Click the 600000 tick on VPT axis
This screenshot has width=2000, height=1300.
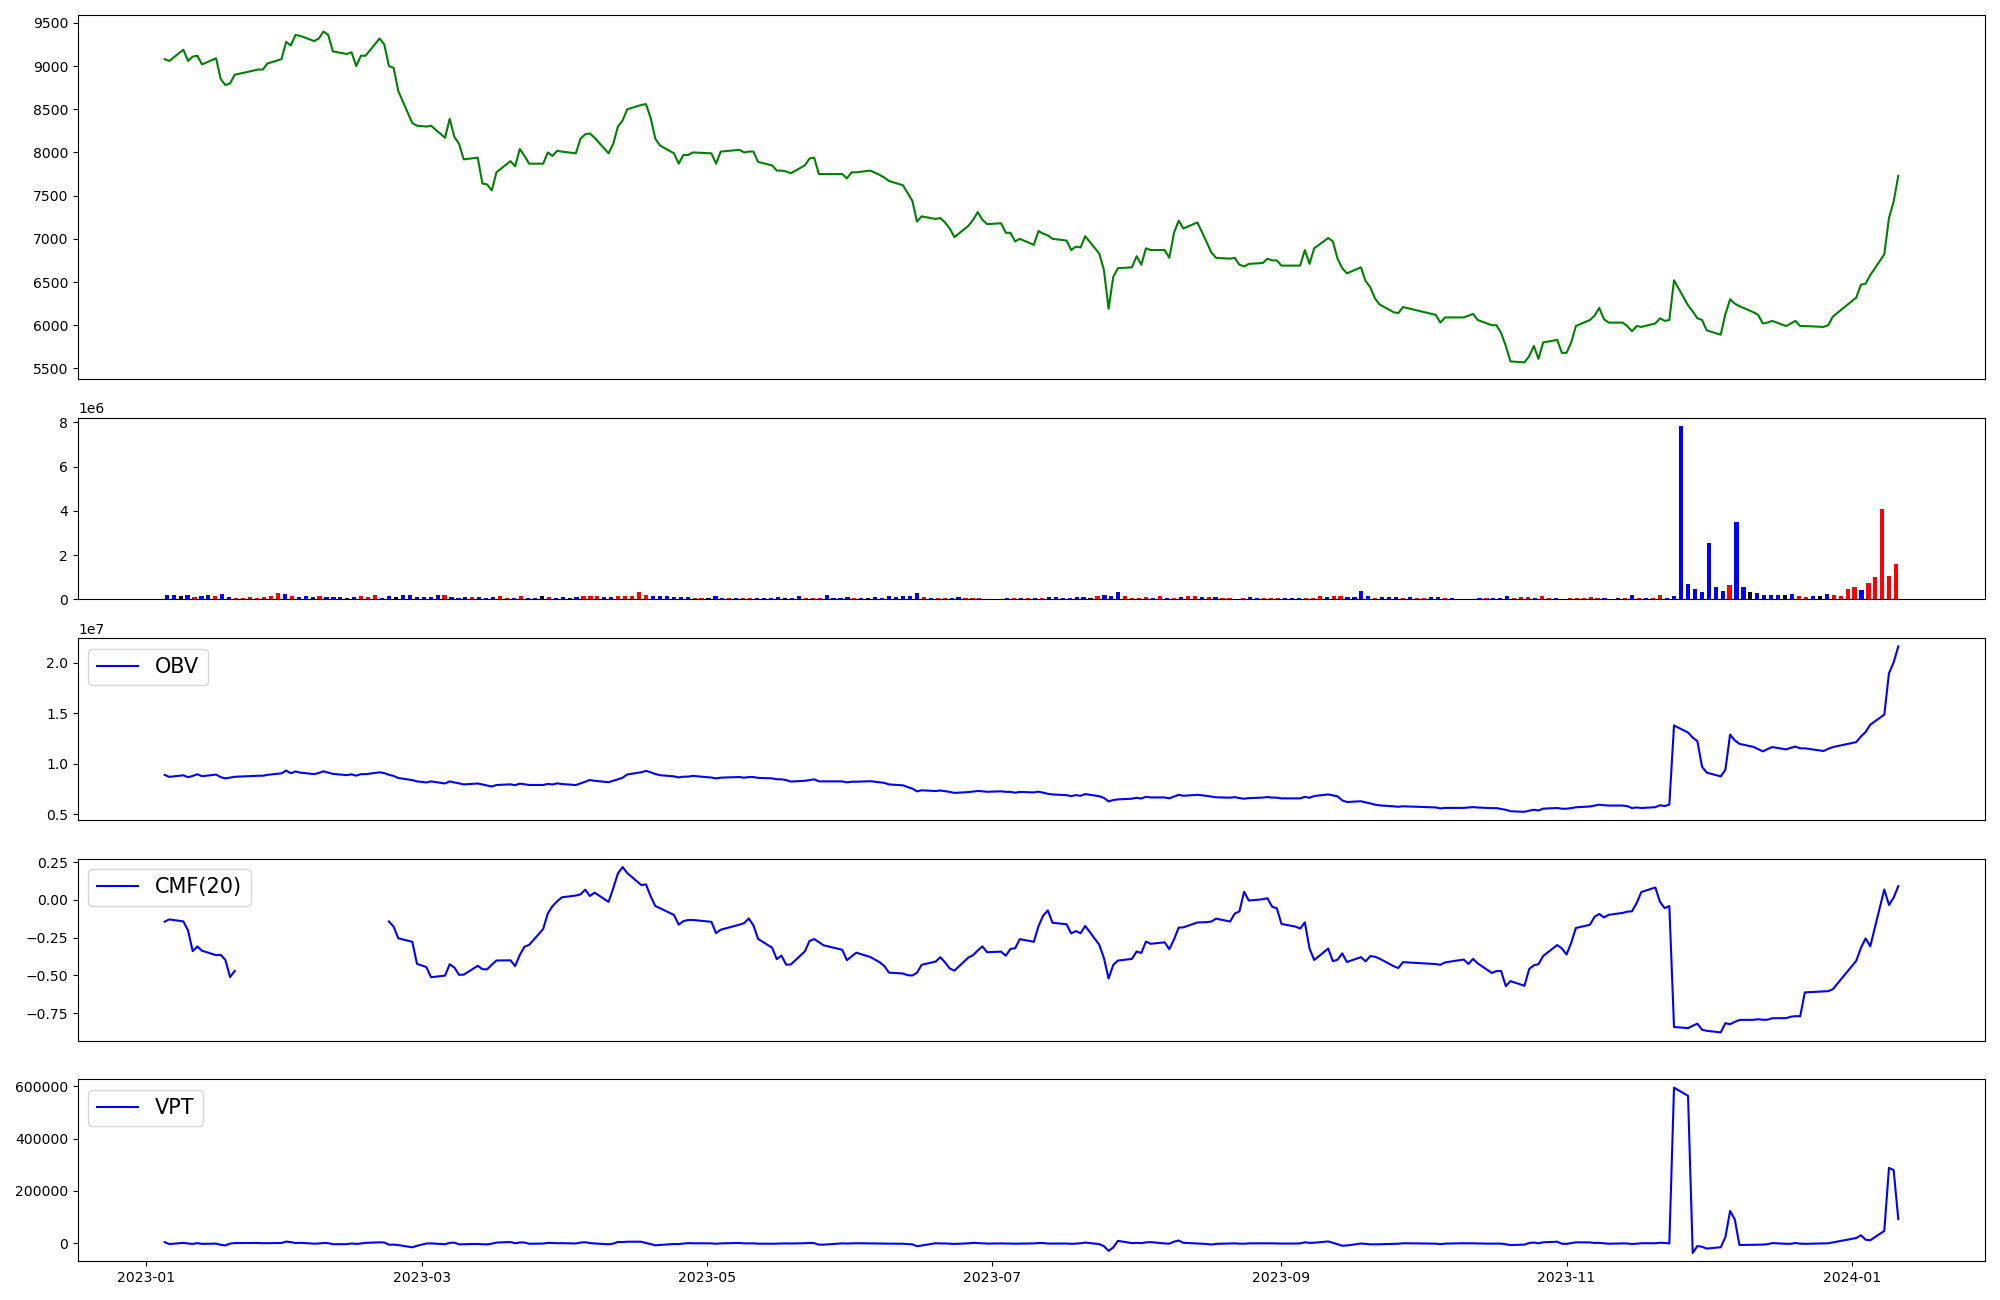(42, 1087)
